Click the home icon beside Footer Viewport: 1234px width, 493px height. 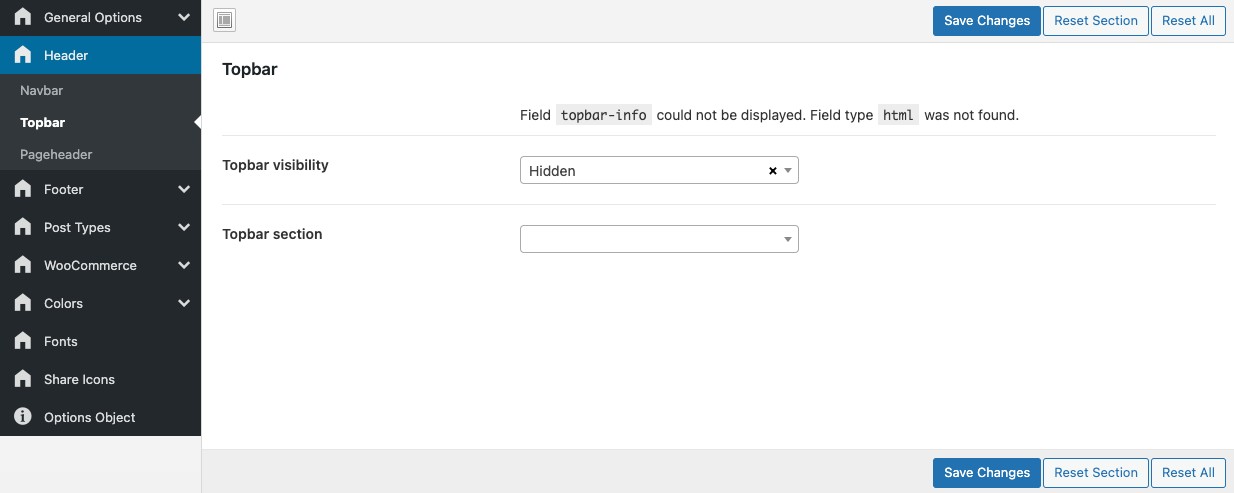(23, 189)
